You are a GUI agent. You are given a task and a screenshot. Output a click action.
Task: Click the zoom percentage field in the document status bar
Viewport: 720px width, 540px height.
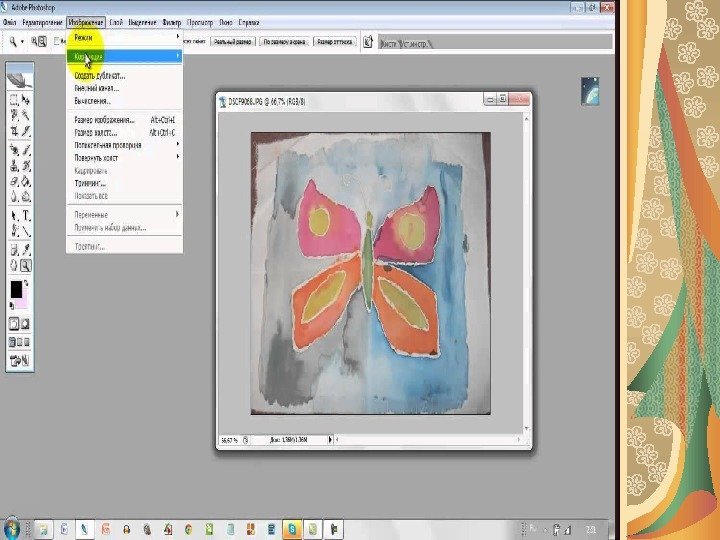(230, 439)
